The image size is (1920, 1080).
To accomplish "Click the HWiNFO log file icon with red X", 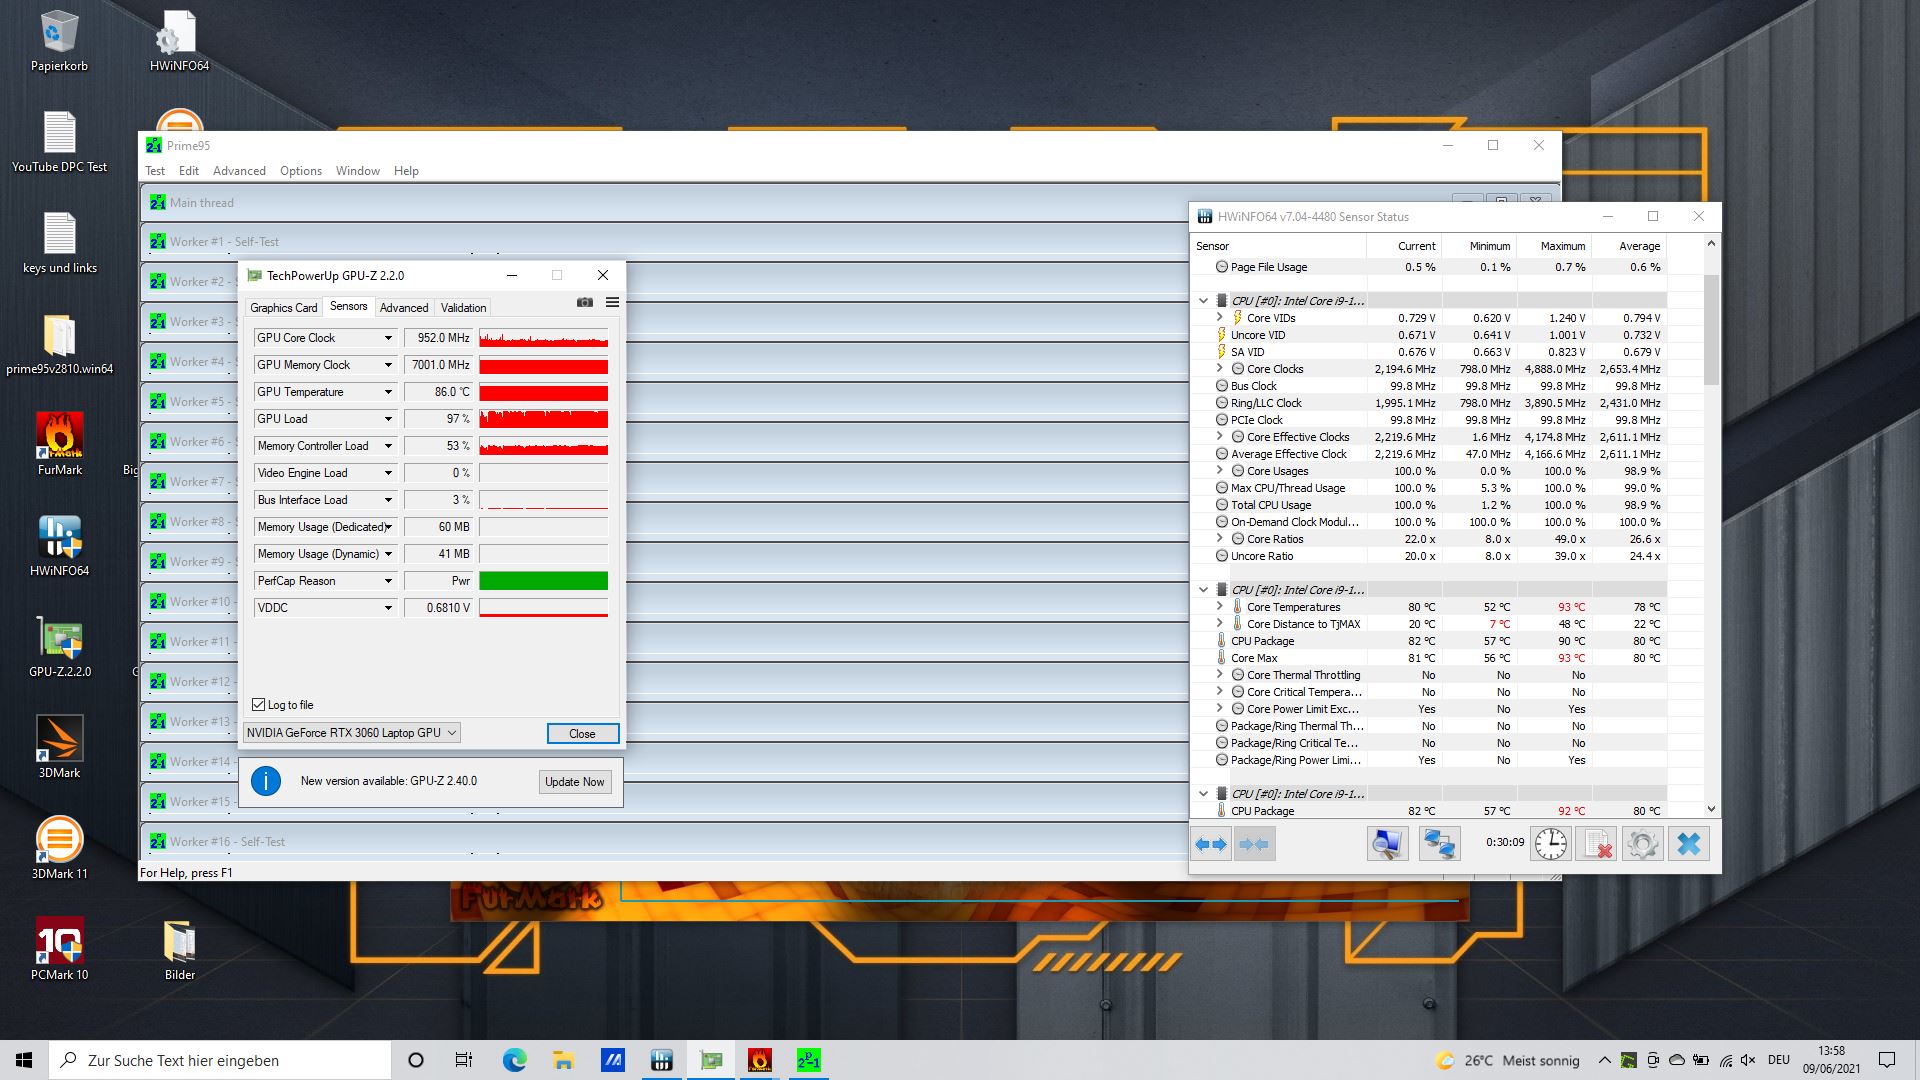I will click(x=1598, y=844).
